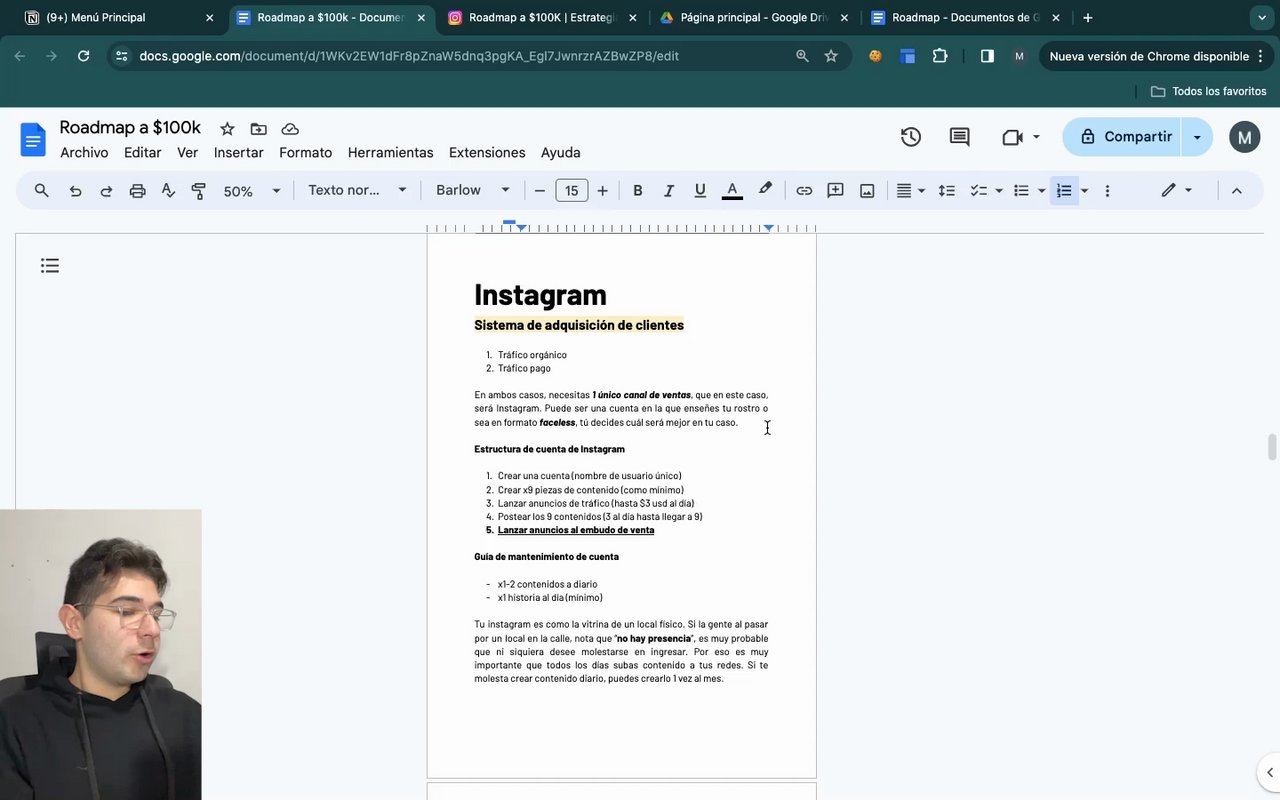This screenshot has width=1280, height=800.
Task: Open the Ver menu
Action: coord(187,153)
